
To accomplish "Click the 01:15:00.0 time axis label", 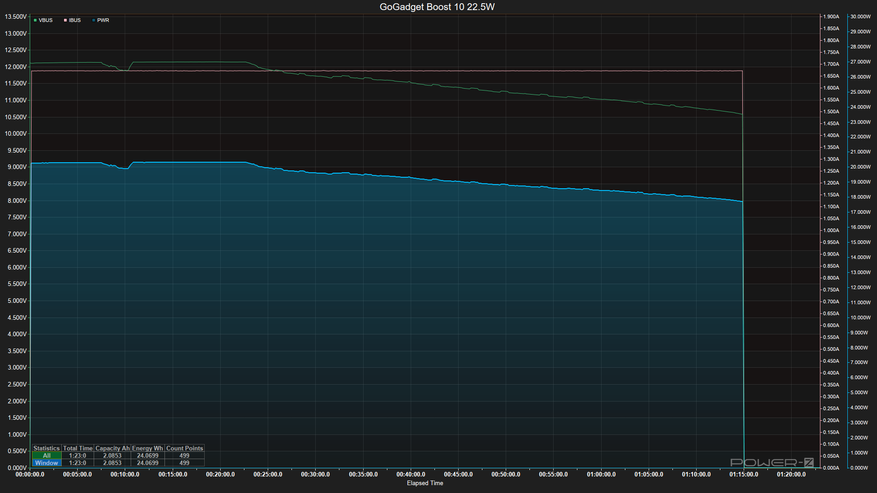I will click(744, 474).
